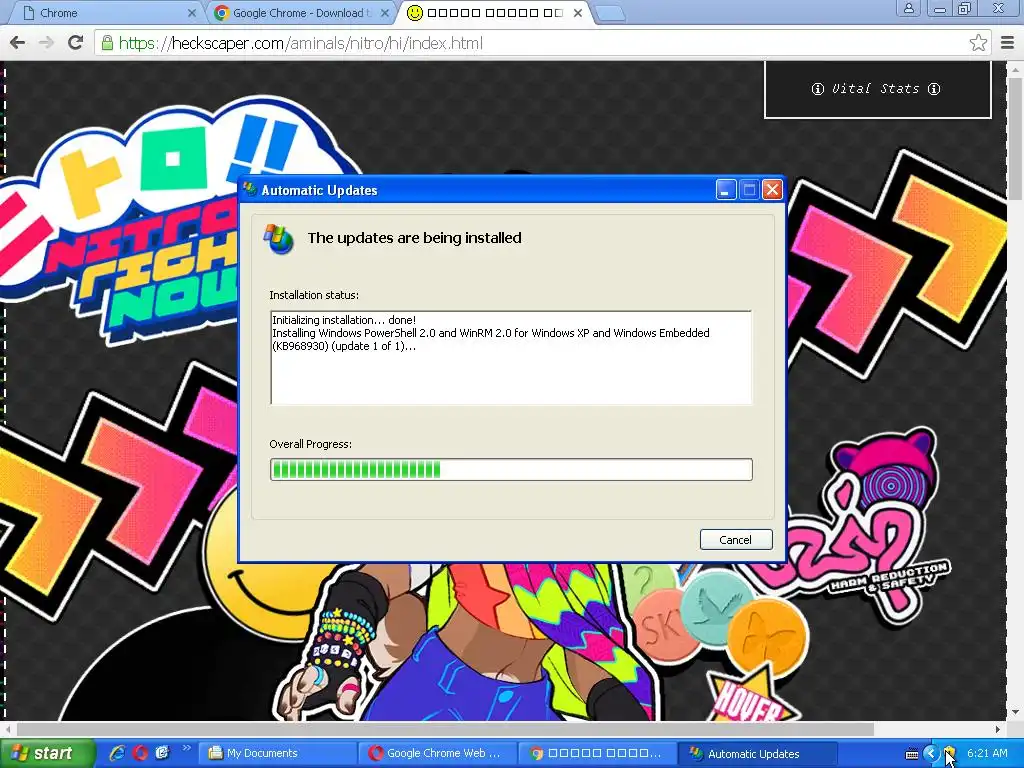Image resolution: width=1024 pixels, height=768 pixels.
Task: Click the horizontal scrollbar thumb
Action: 445,729
